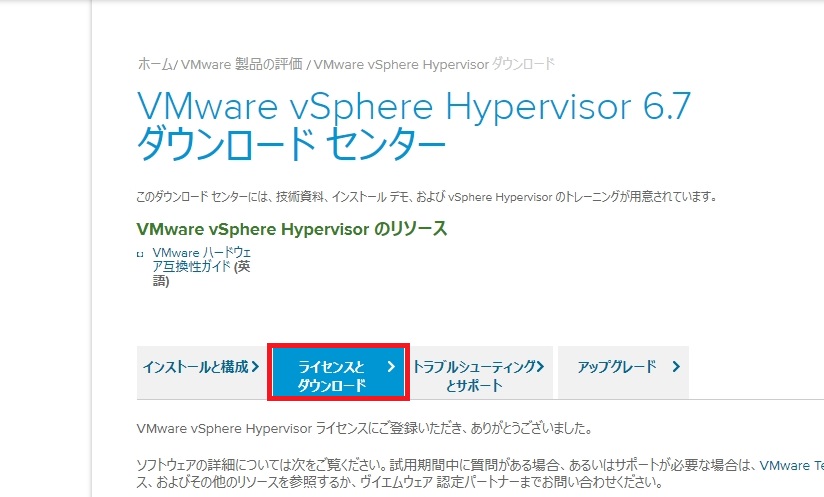This screenshot has width=824, height=497.
Task: Click the このダウンロード センターには description line
Action: [427, 197]
